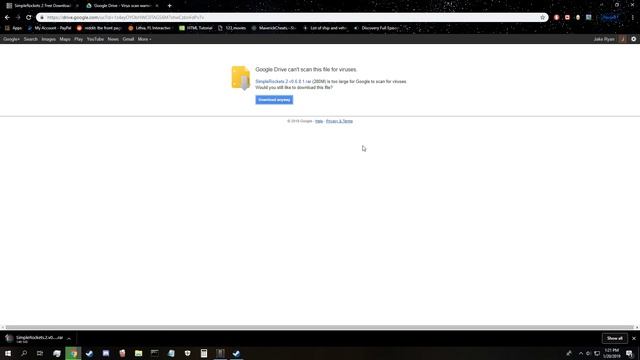This screenshot has width=640, height=360.
Task: Open Google+ in the Google bar
Action: 11,39
